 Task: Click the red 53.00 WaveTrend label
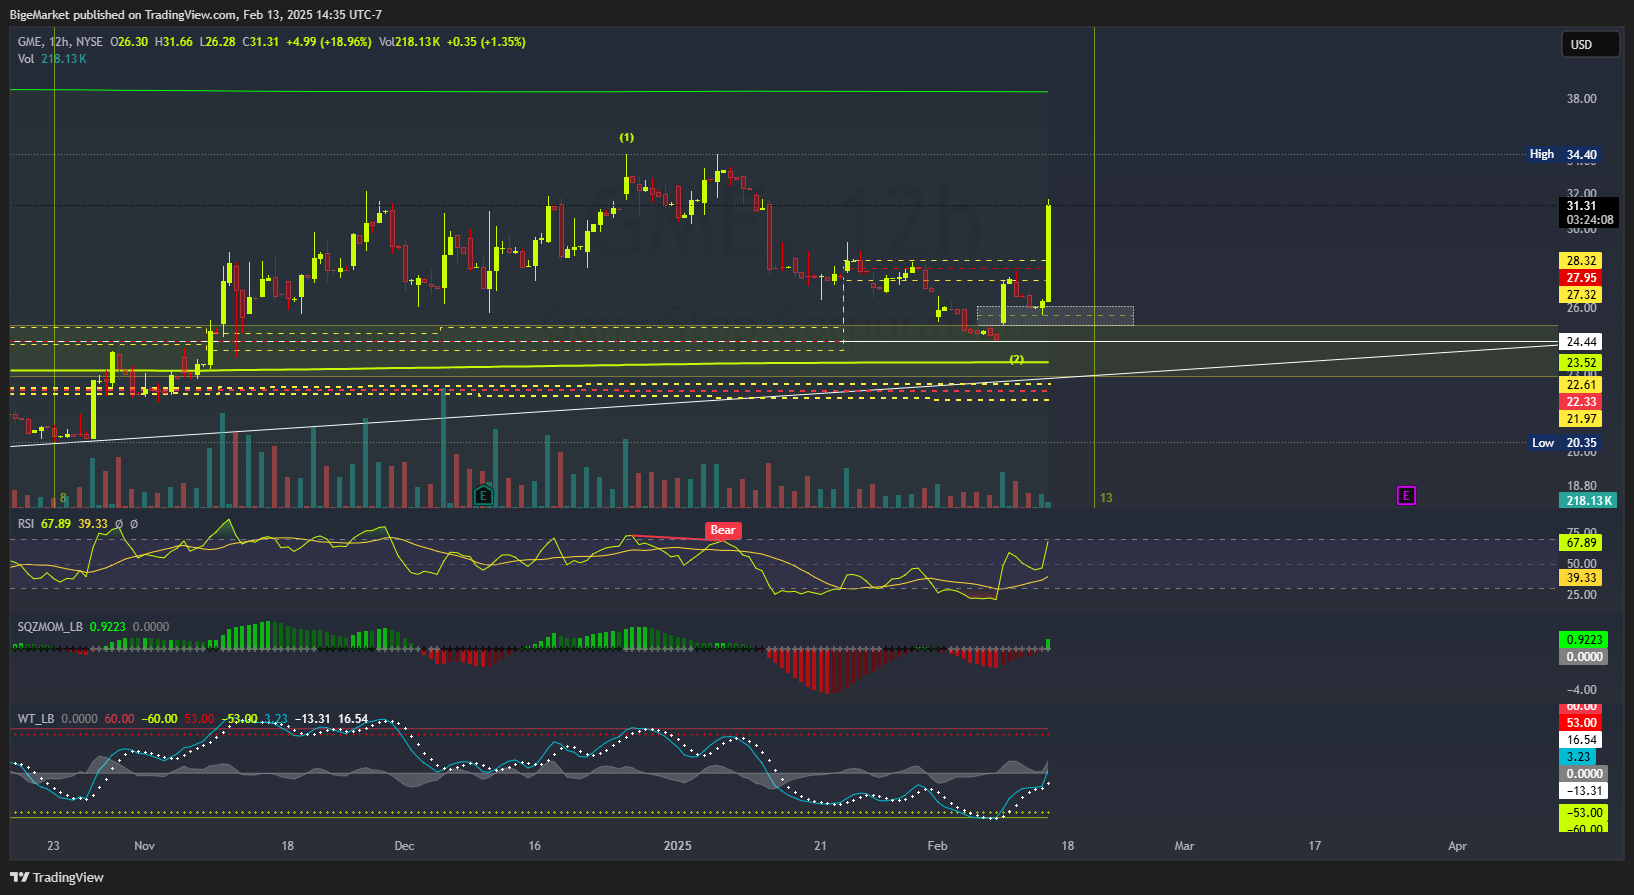pyautogui.click(x=1580, y=723)
